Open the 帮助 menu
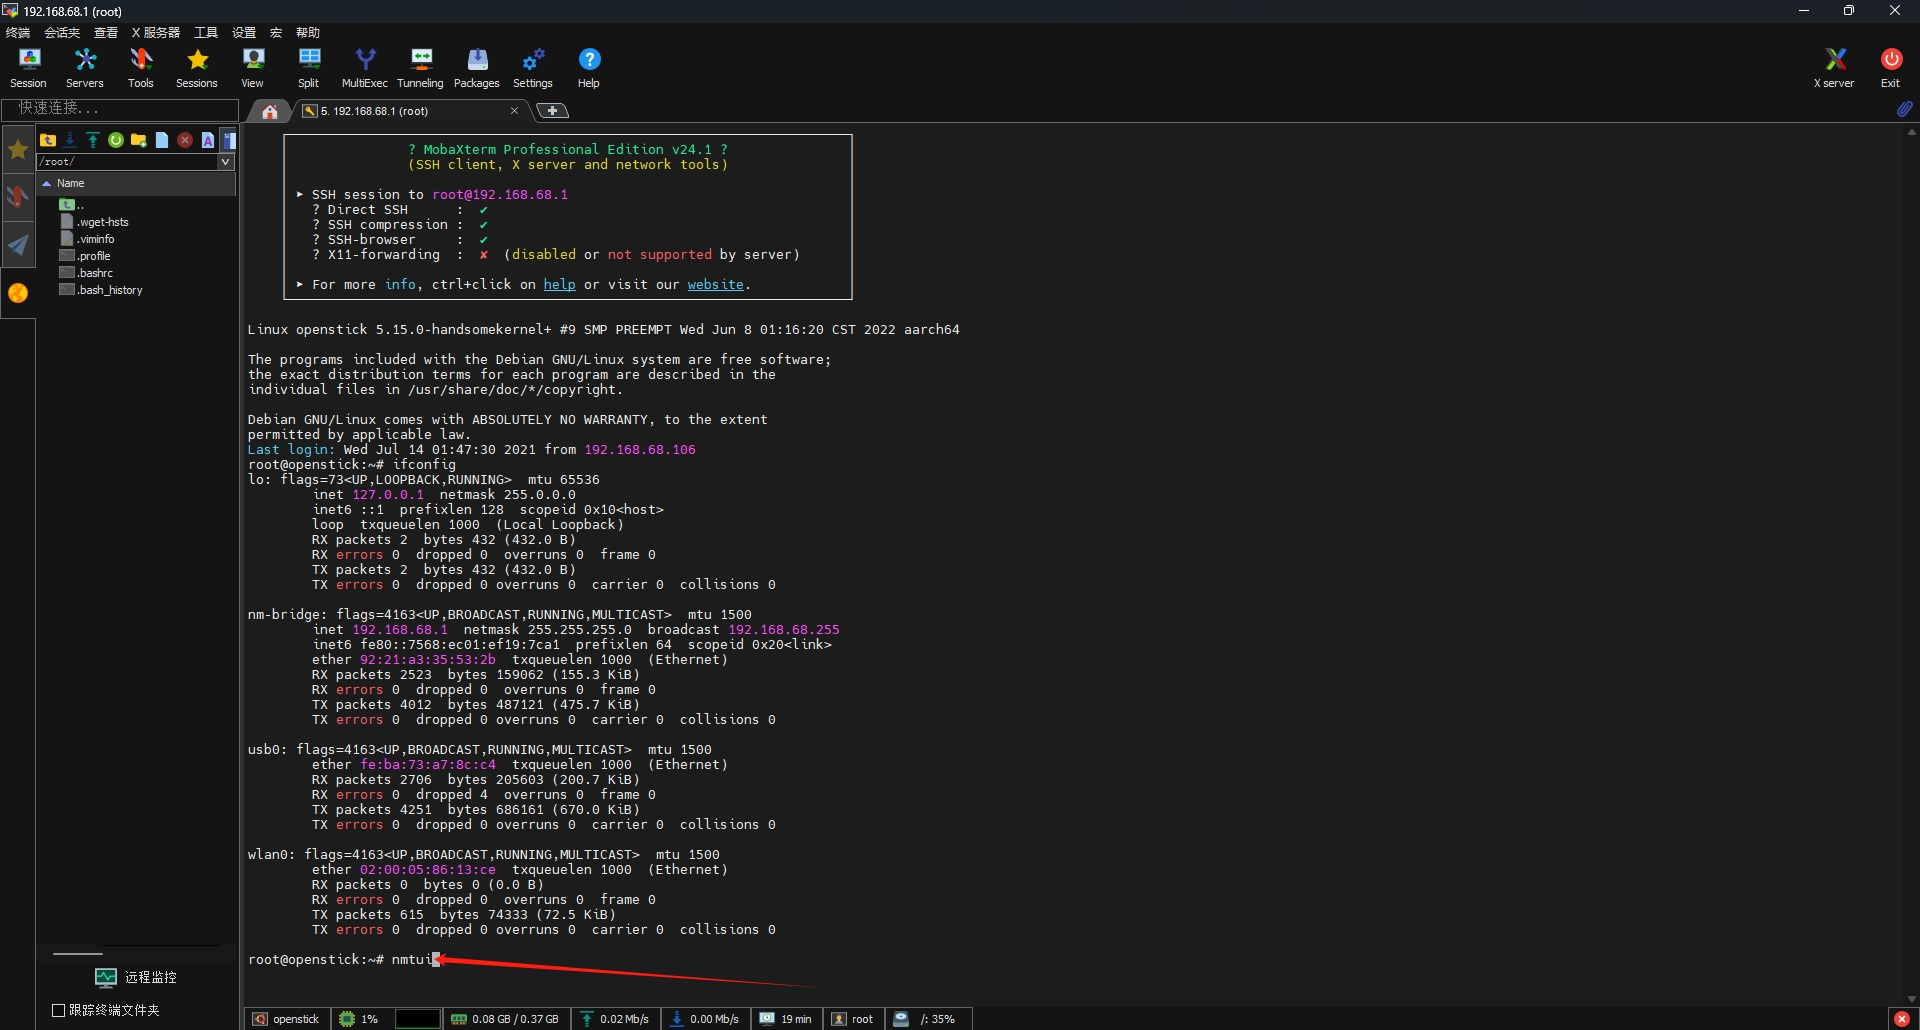 point(308,33)
